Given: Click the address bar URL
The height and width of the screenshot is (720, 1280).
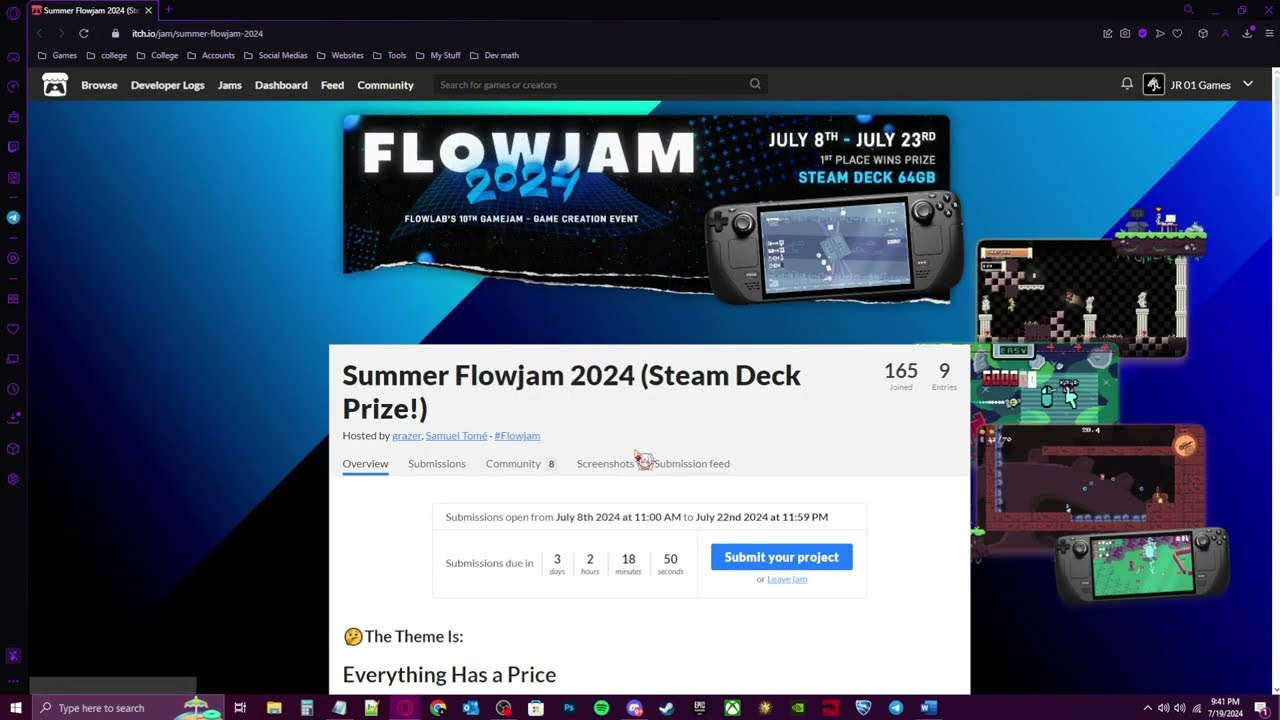Looking at the screenshot, I should coord(197,33).
